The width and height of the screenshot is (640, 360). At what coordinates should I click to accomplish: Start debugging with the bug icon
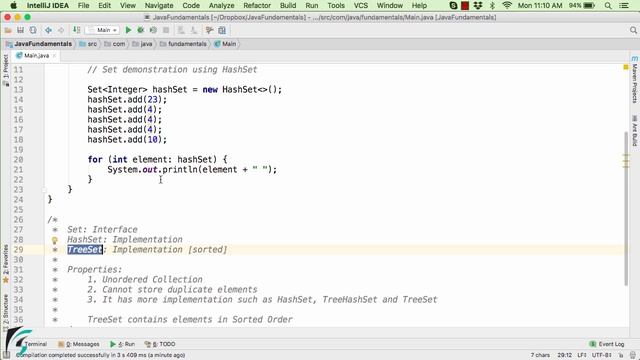[141, 30]
